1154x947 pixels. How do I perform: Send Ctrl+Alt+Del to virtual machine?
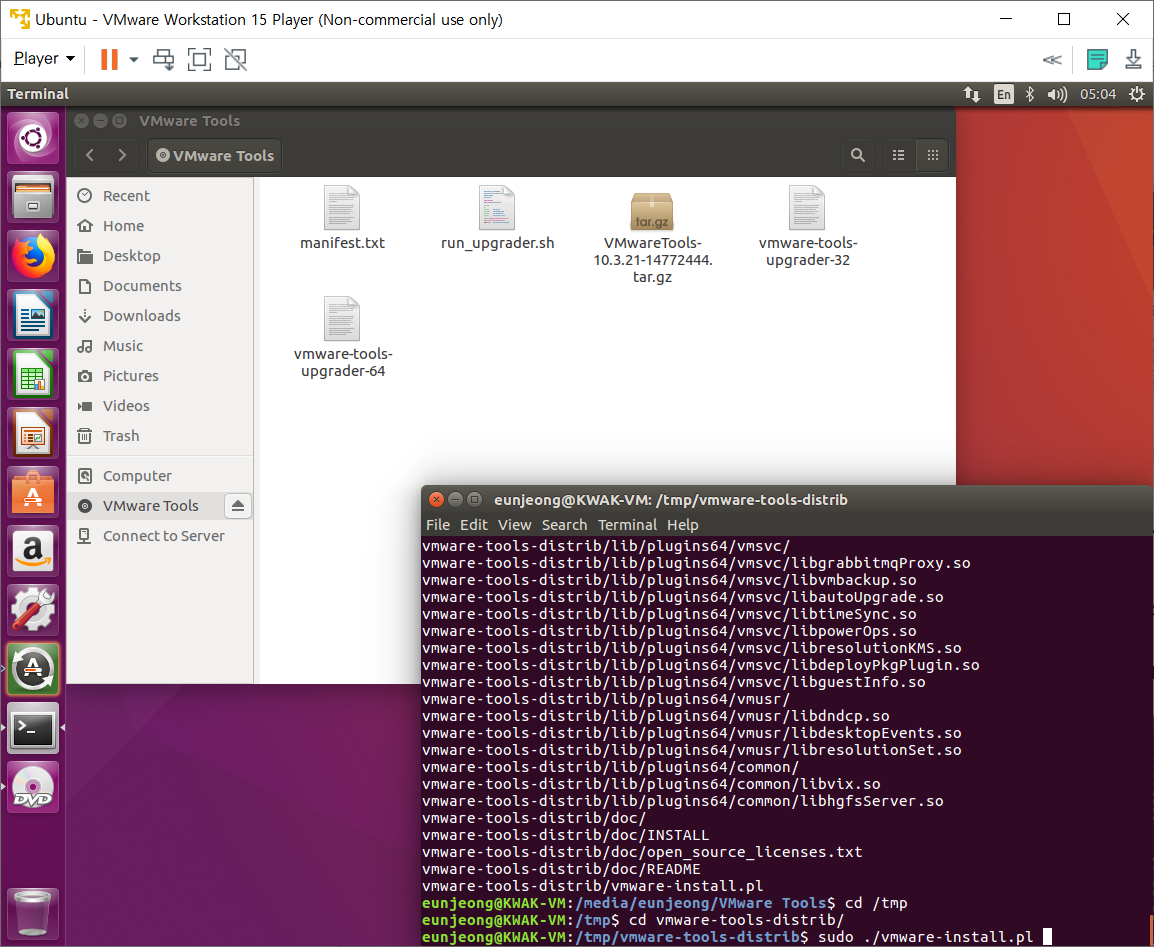(x=163, y=60)
